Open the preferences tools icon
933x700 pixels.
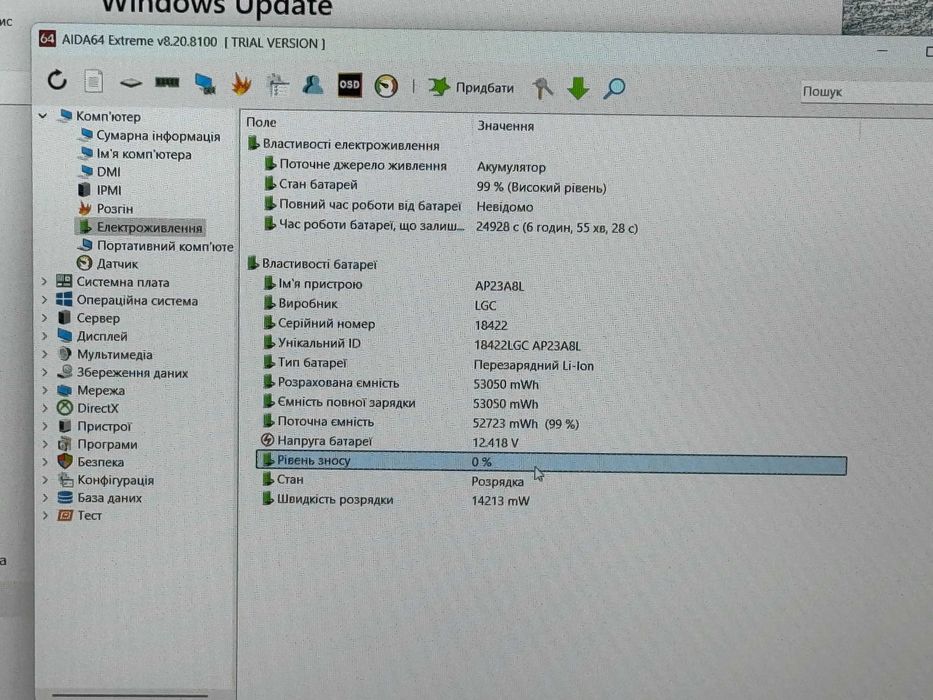[277, 85]
